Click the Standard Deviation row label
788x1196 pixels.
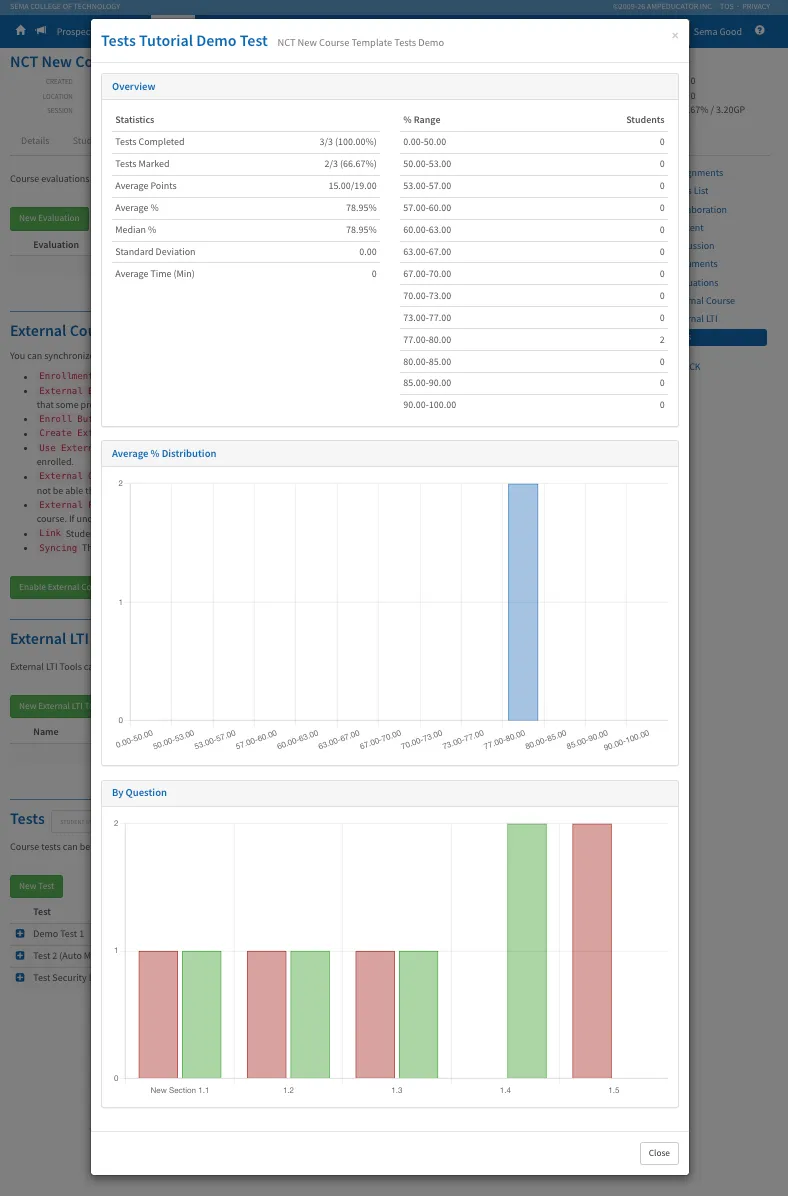(155, 252)
